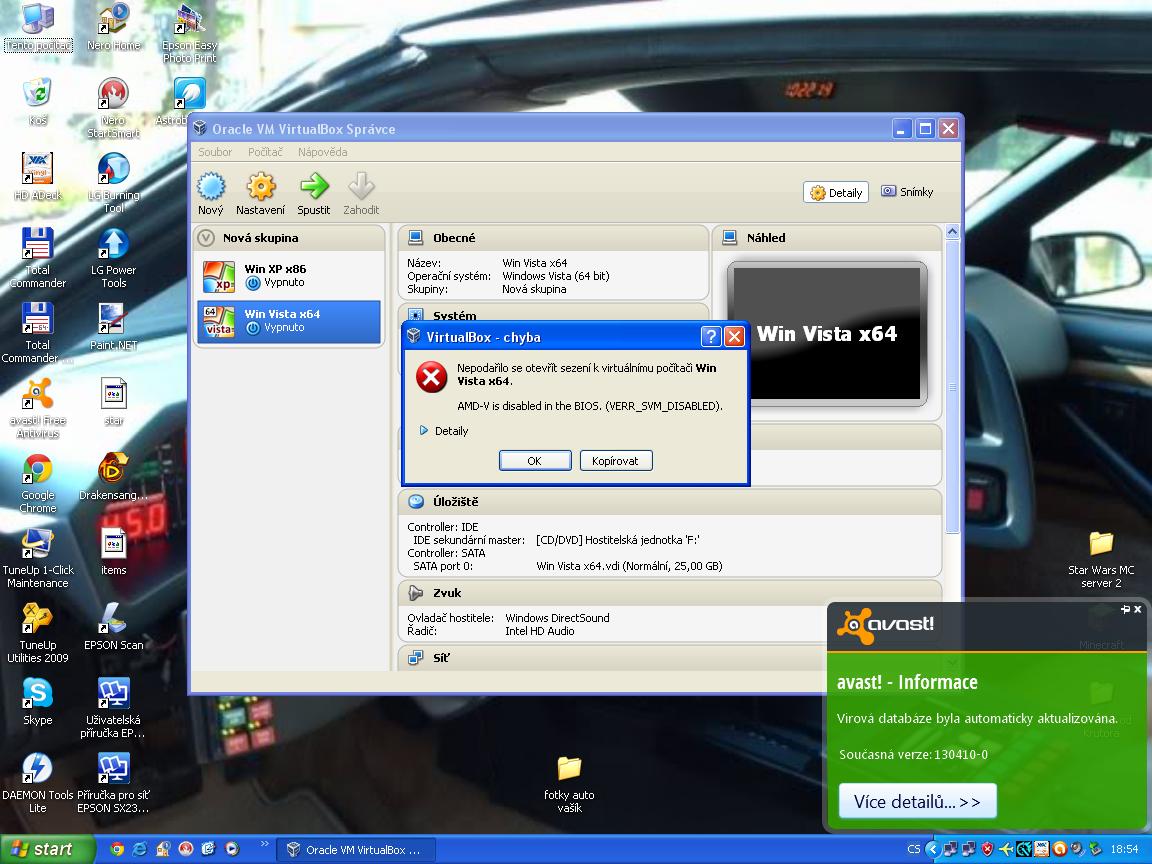Select the Koš recycle bin icon
The height and width of the screenshot is (864, 1152).
37,102
